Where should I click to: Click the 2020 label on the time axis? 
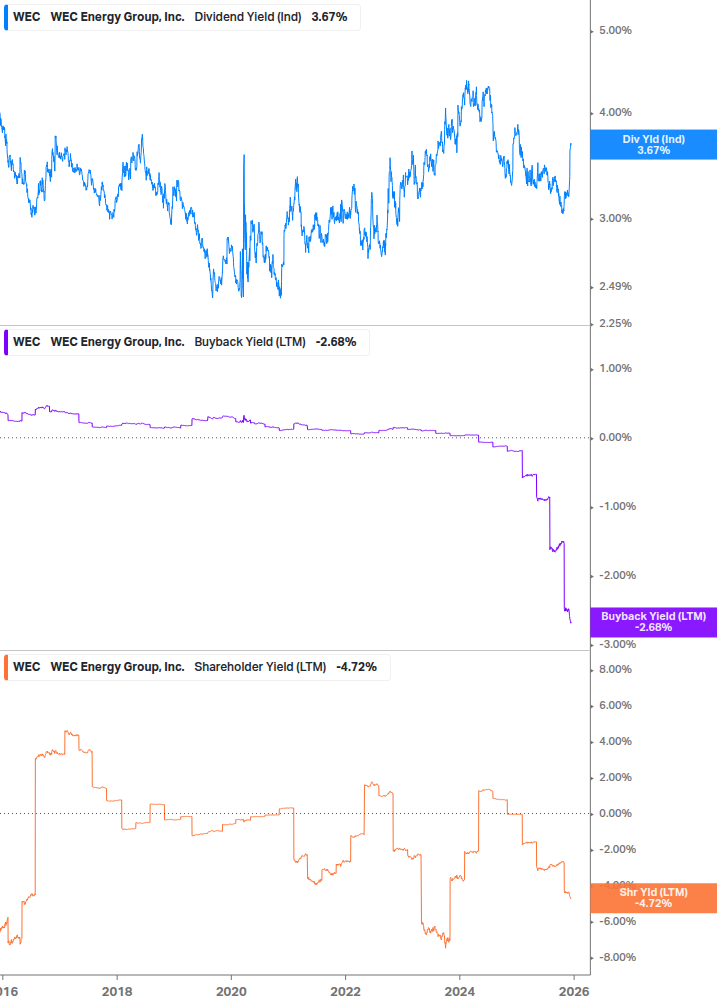click(x=231, y=992)
